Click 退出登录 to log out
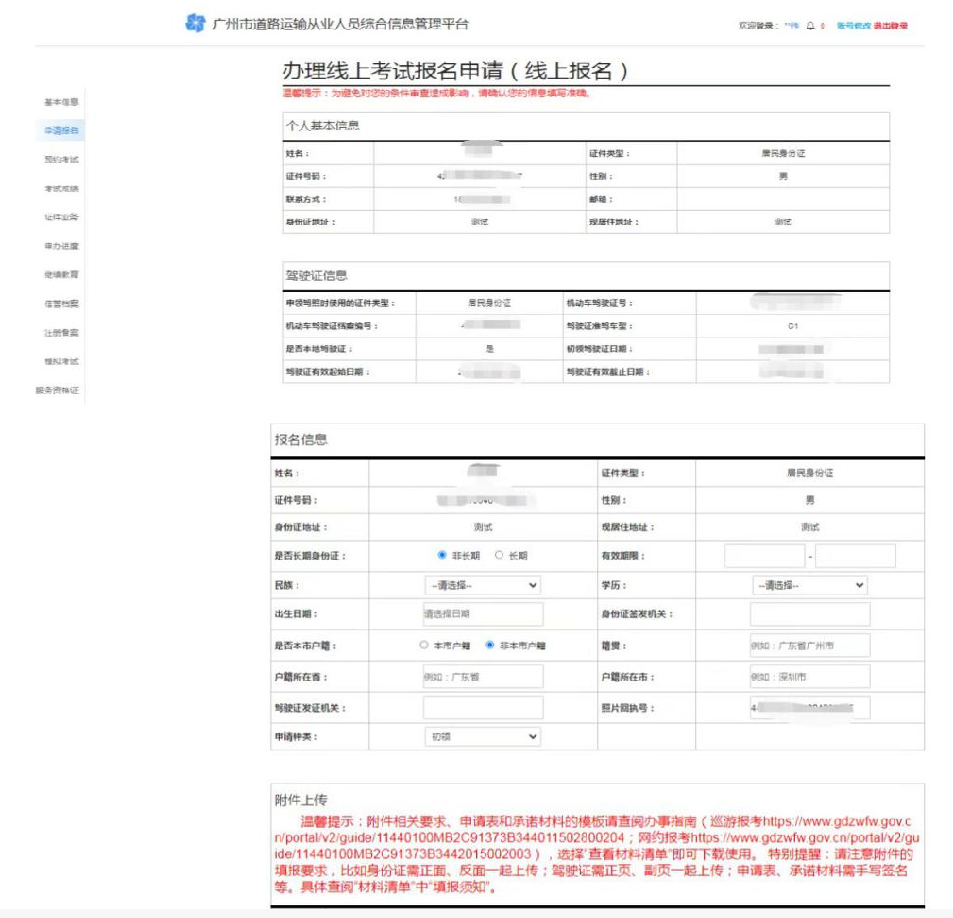Image resolution: width=953 pixels, height=918 pixels. point(890,26)
